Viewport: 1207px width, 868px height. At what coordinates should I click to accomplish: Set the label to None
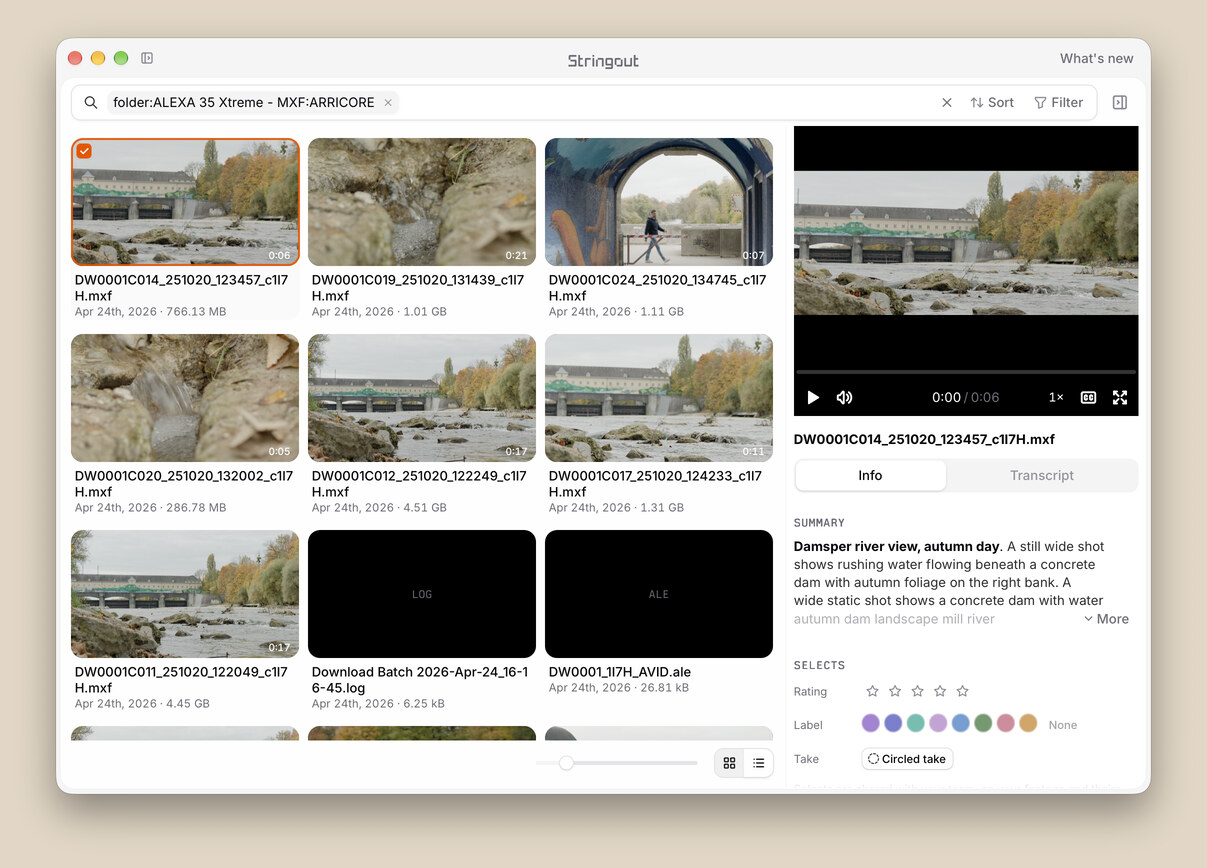[x=1063, y=725]
